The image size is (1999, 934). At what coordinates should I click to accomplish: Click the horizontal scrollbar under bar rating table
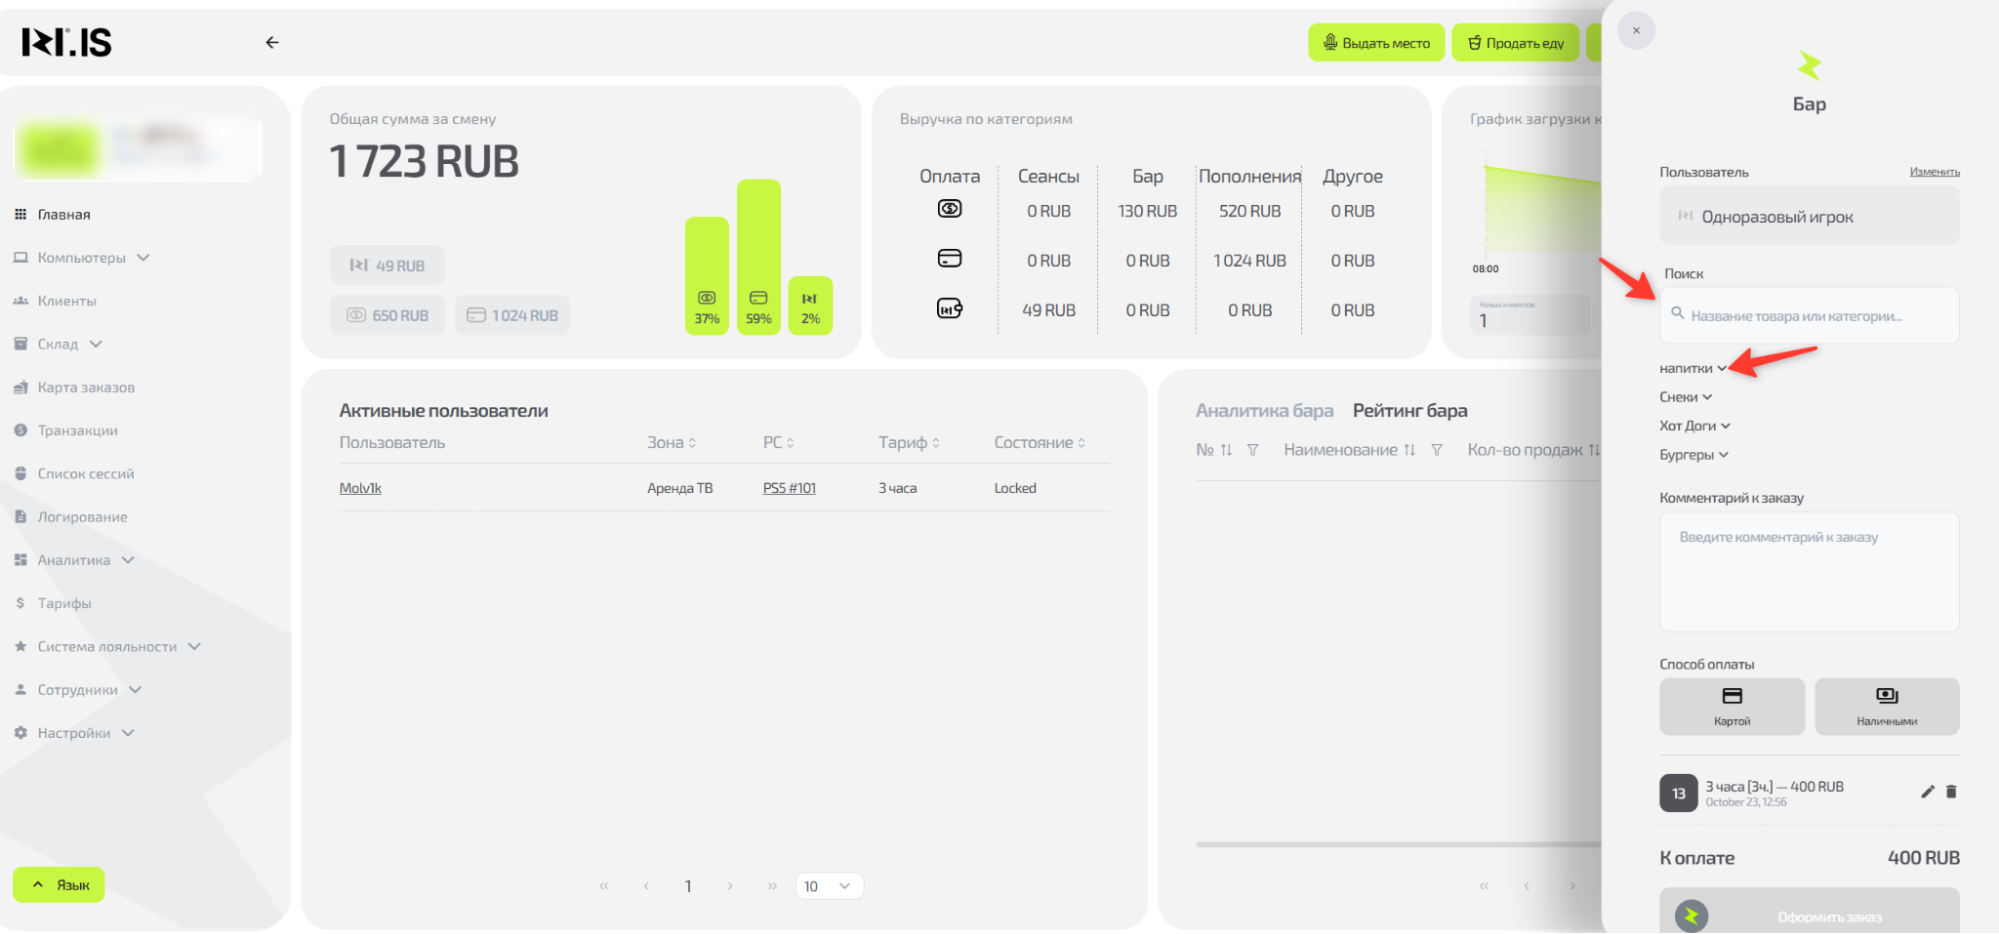point(1398,844)
